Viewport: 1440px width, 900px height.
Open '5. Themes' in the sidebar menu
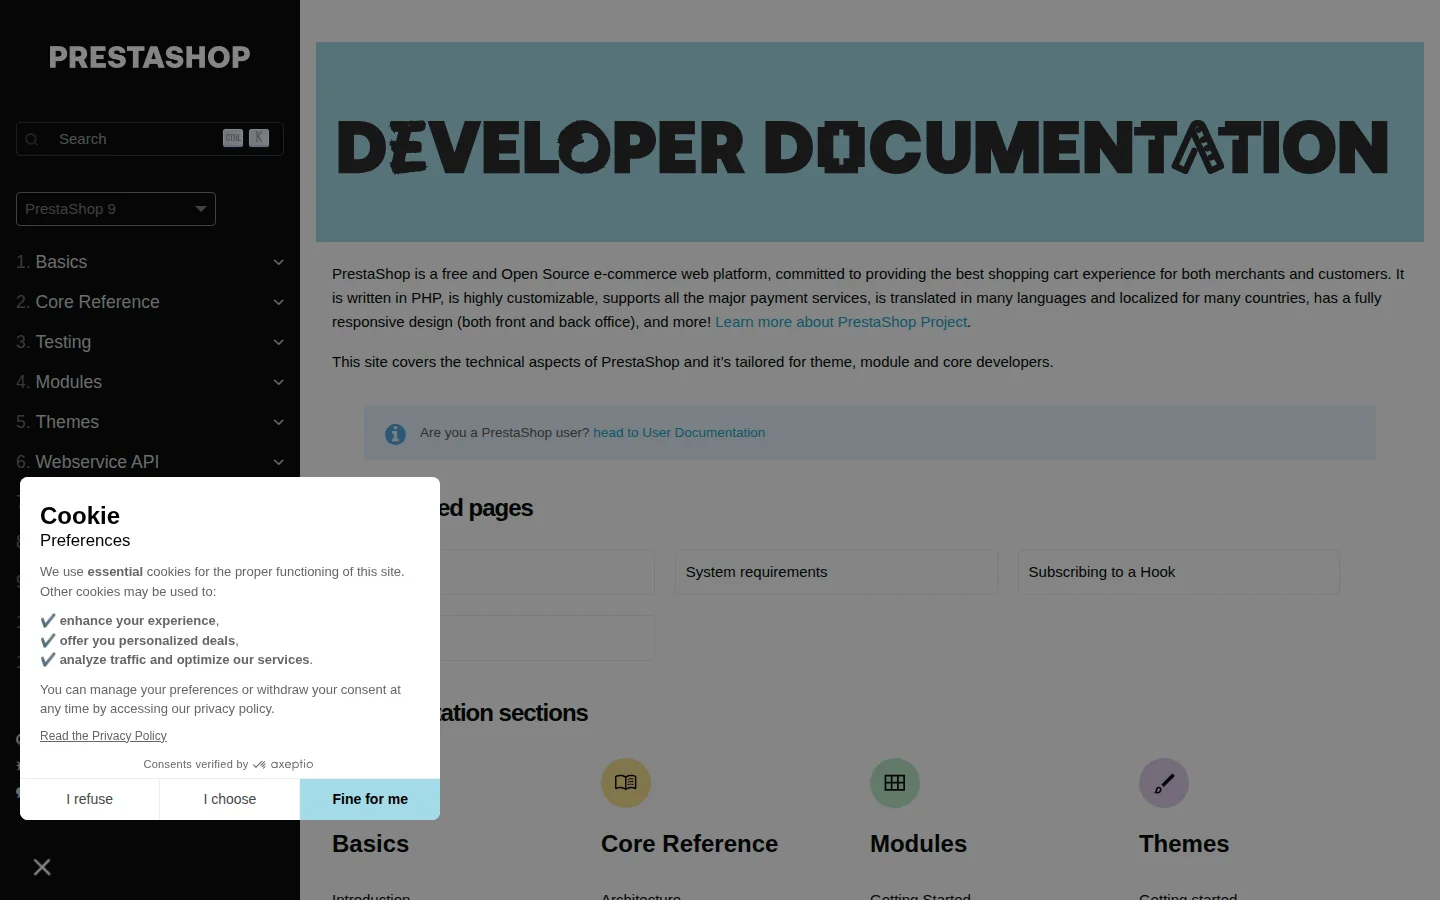pyautogui.click(x=58, y=422)
